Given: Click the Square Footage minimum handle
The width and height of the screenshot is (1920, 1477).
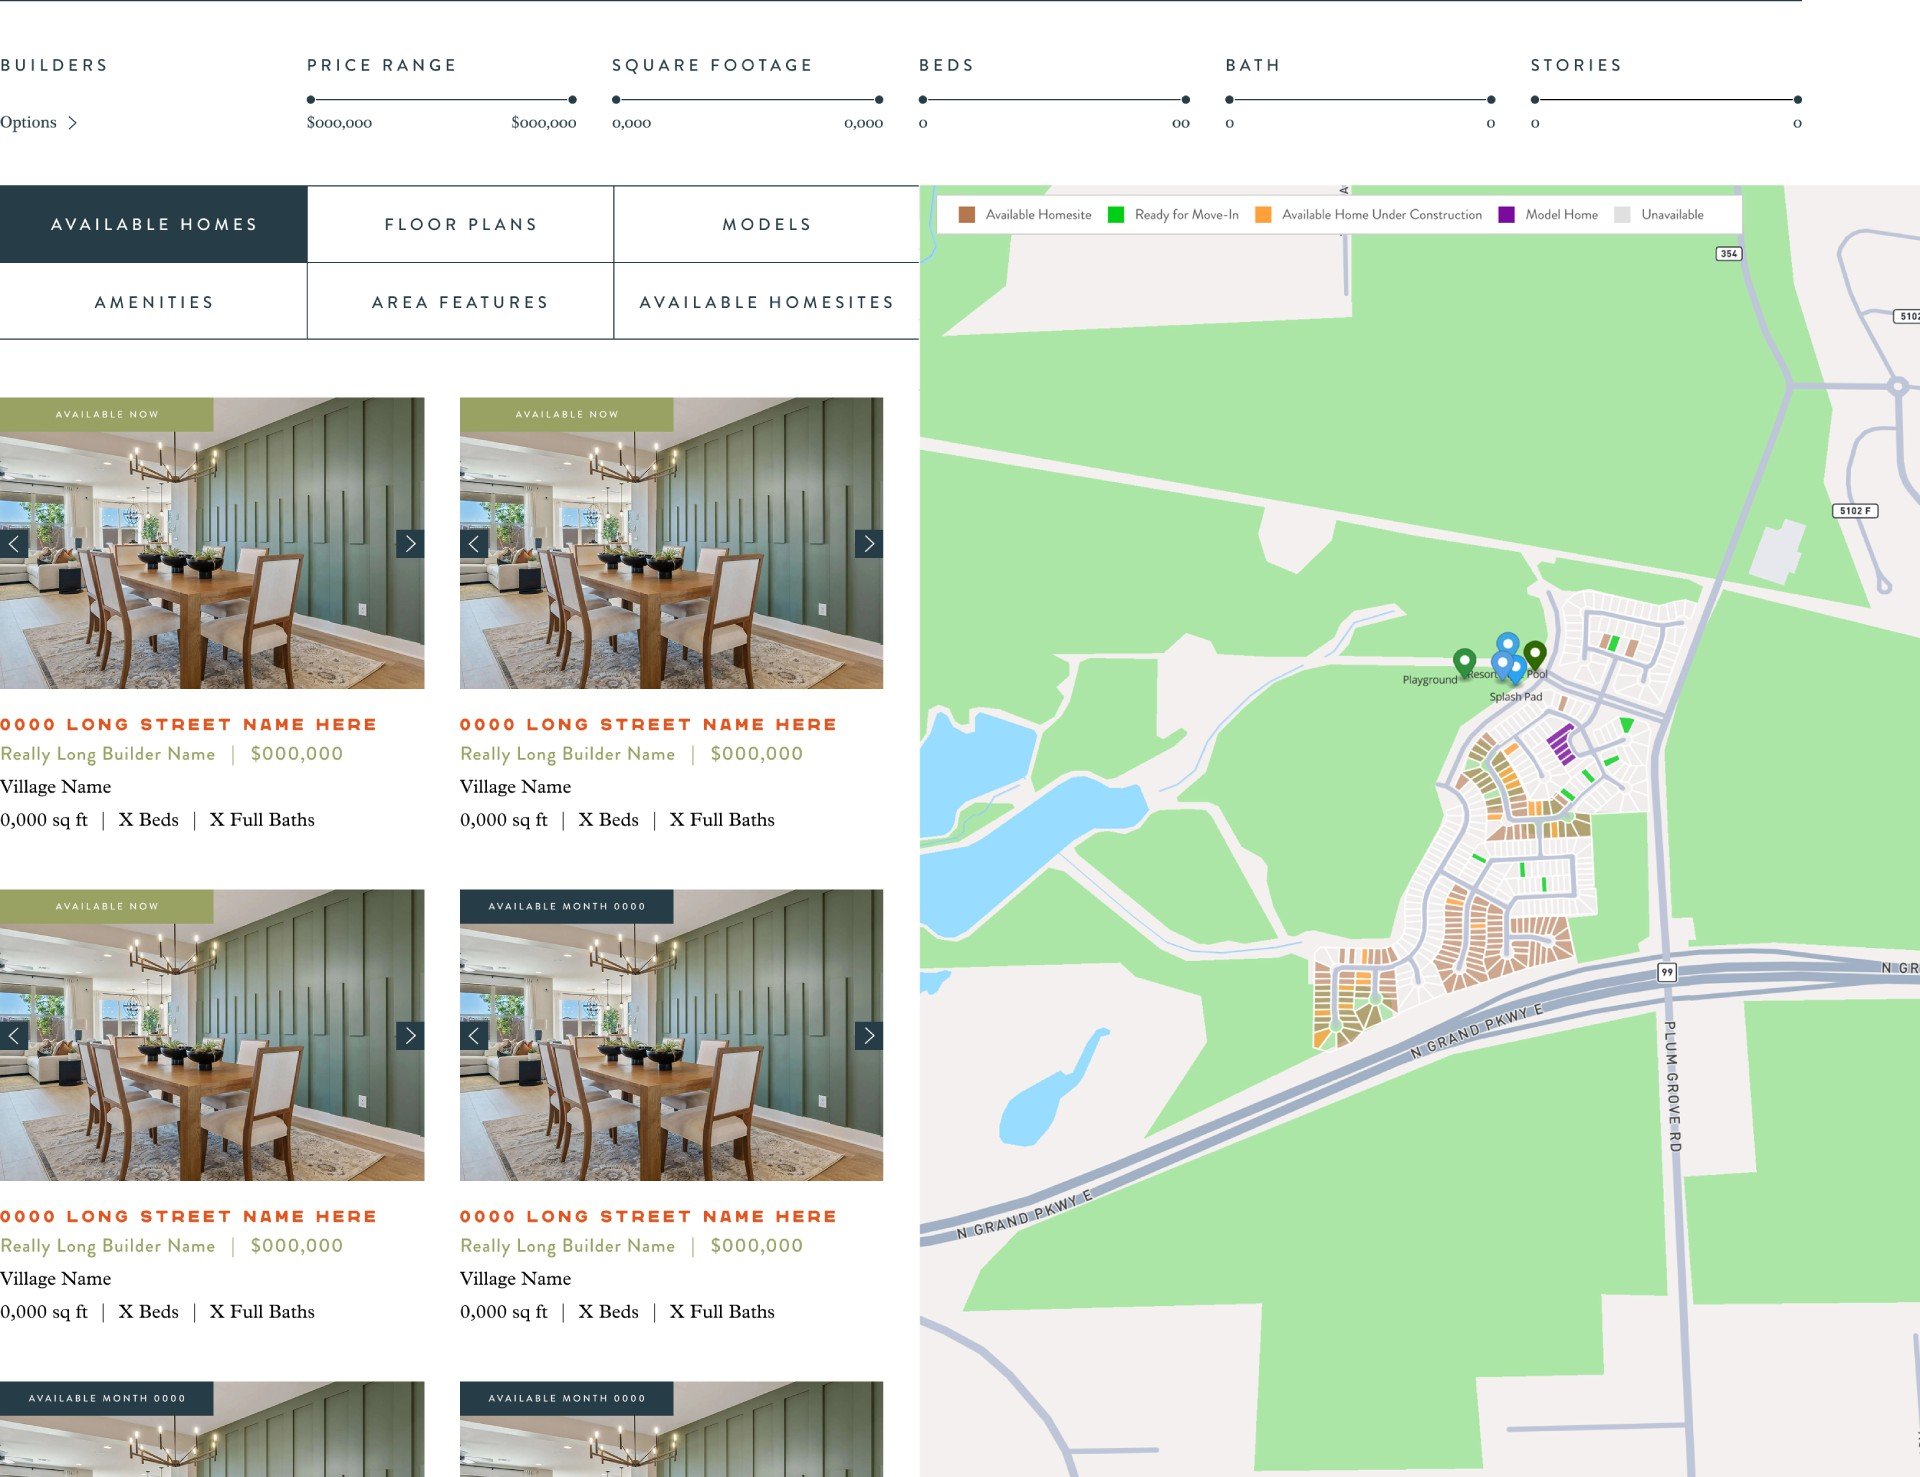Looking at the screenshot, I should click(x=616, y=100).
